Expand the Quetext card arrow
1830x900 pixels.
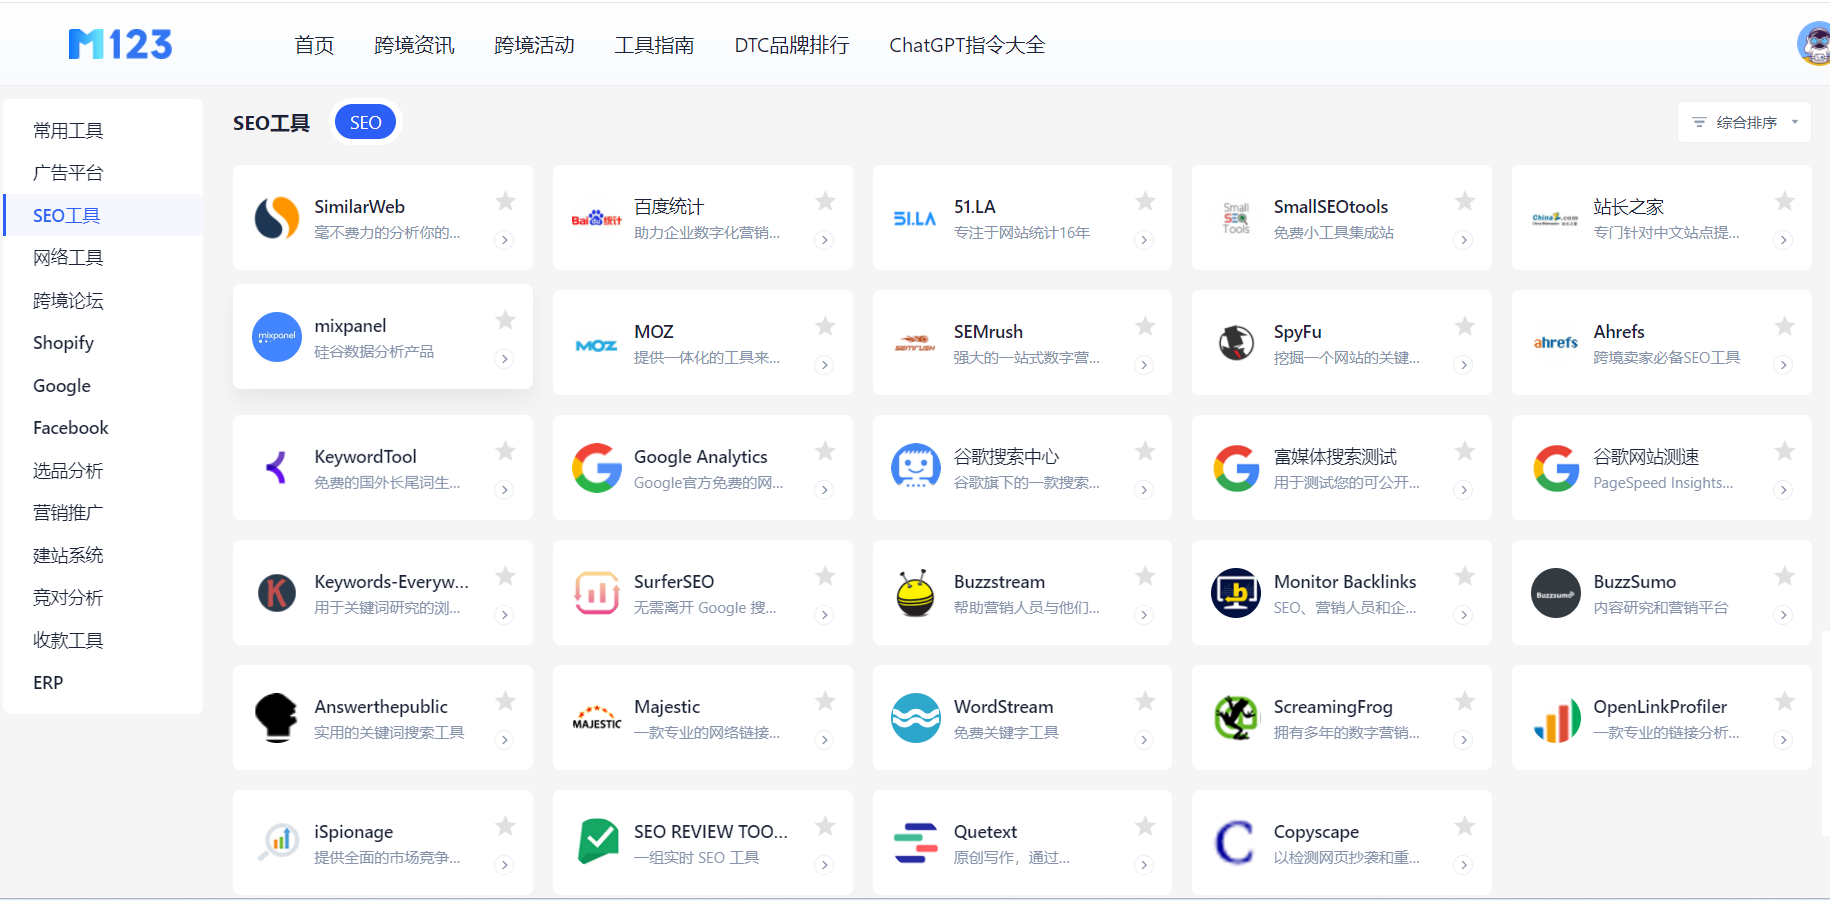tap(1144, 865)
